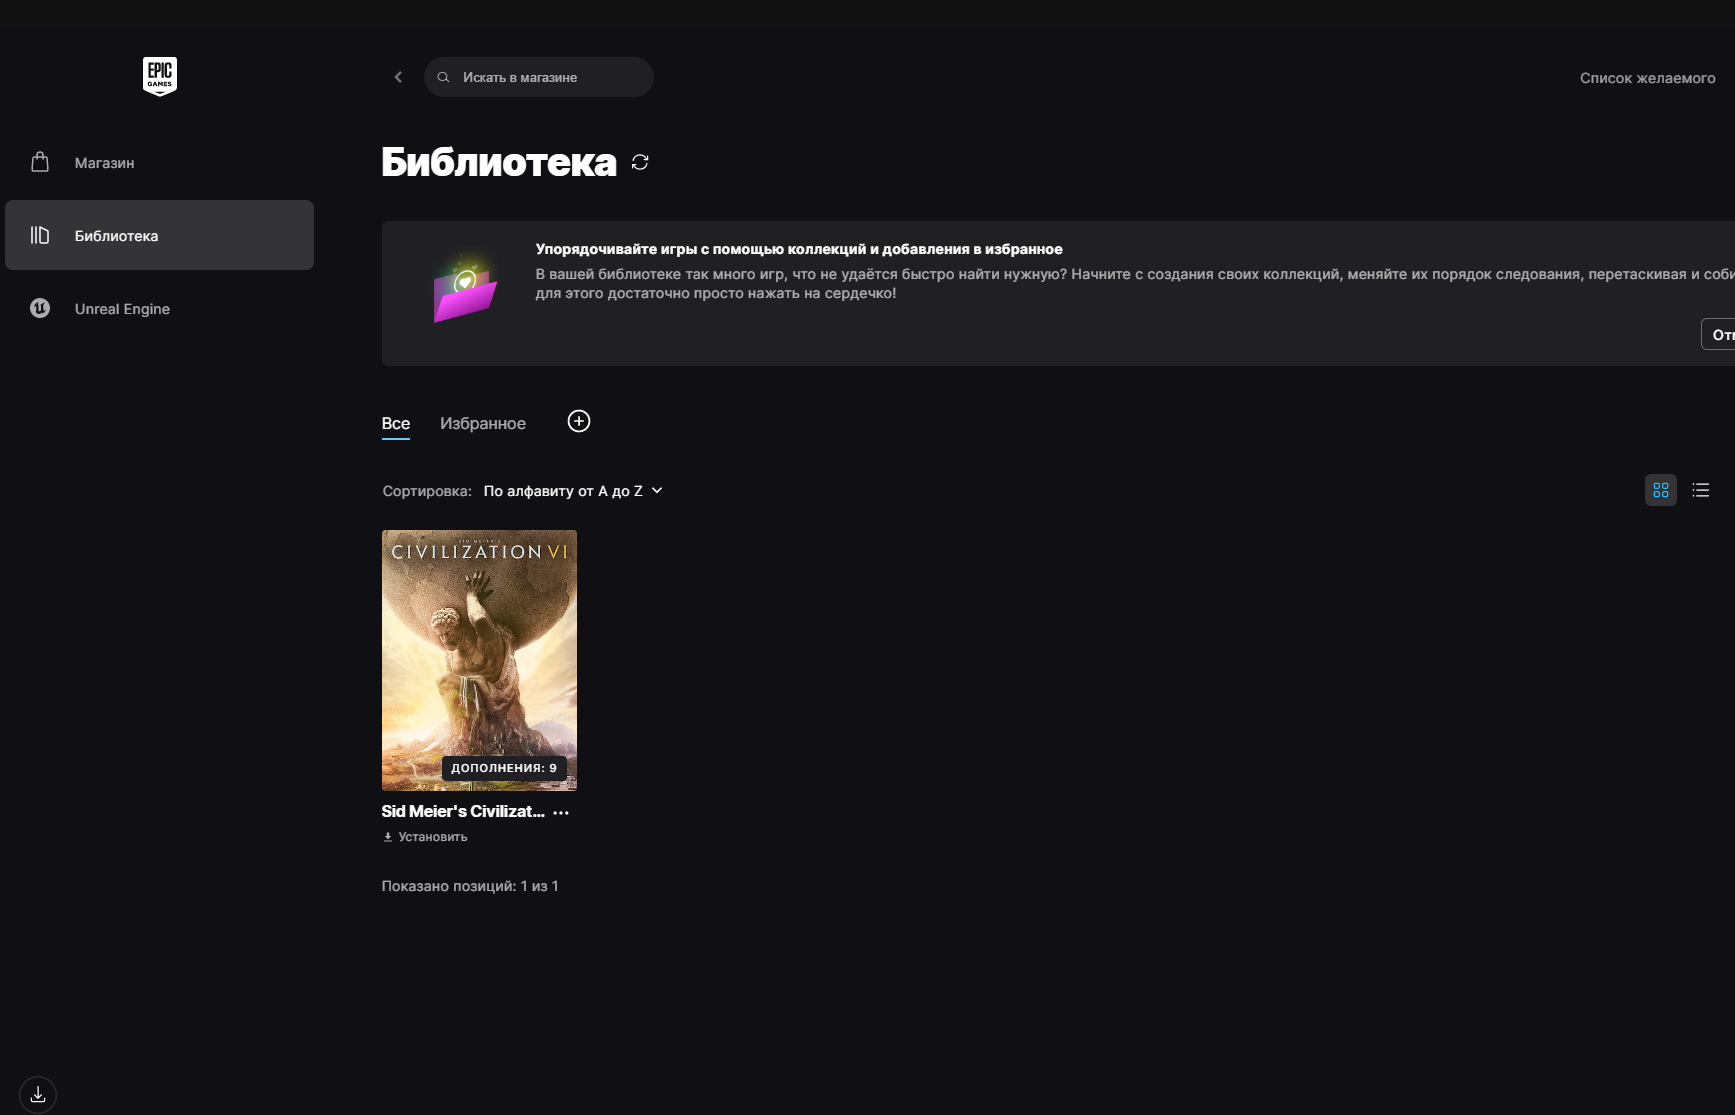
Task: Focus the Искать в магазине search field
Action: [x=539, y=77]
